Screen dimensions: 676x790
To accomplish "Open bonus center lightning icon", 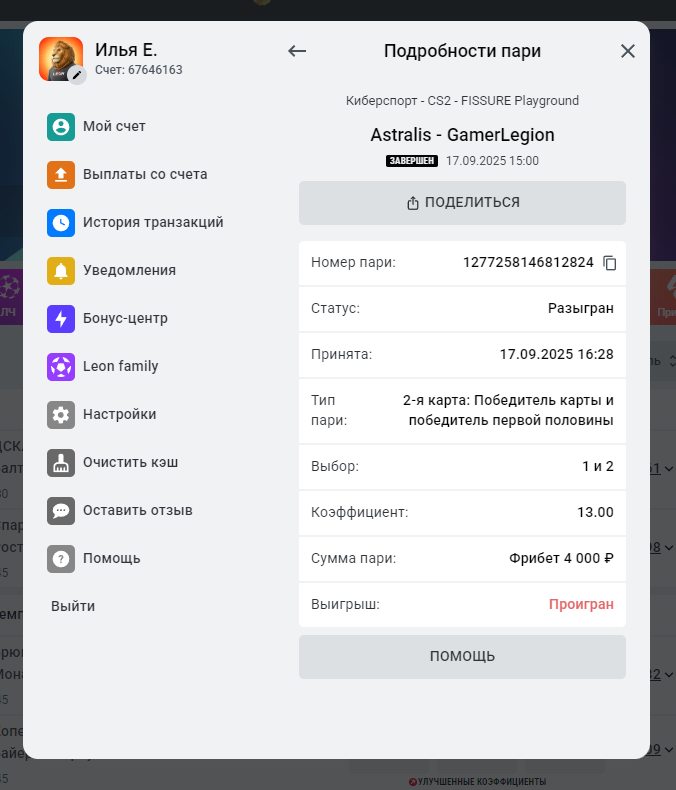I will pyautogui.click(x=61, y=319).
